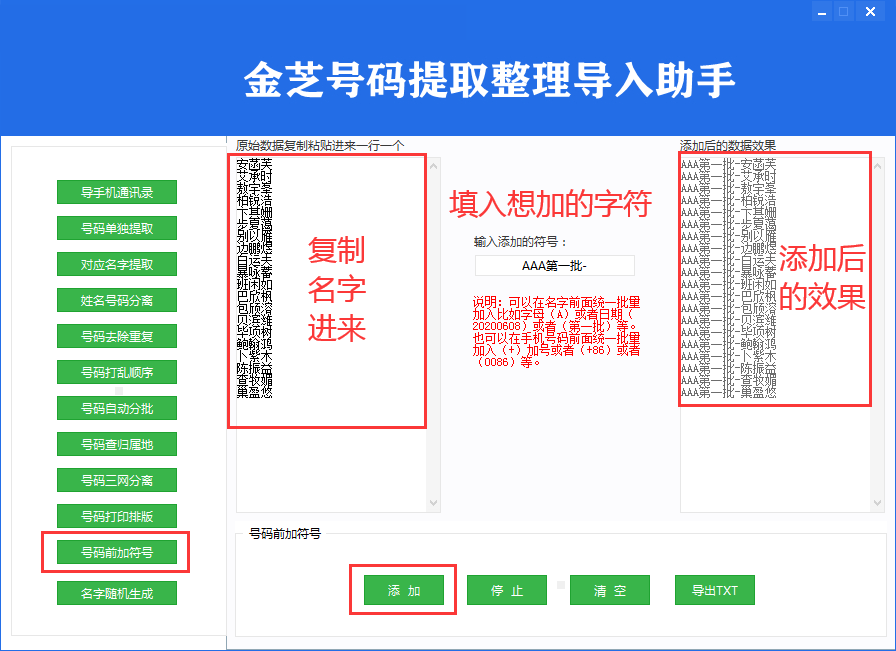Open the 名字随机生成 generator
This screenshot has width=896, height=651.
coord(117,592)
